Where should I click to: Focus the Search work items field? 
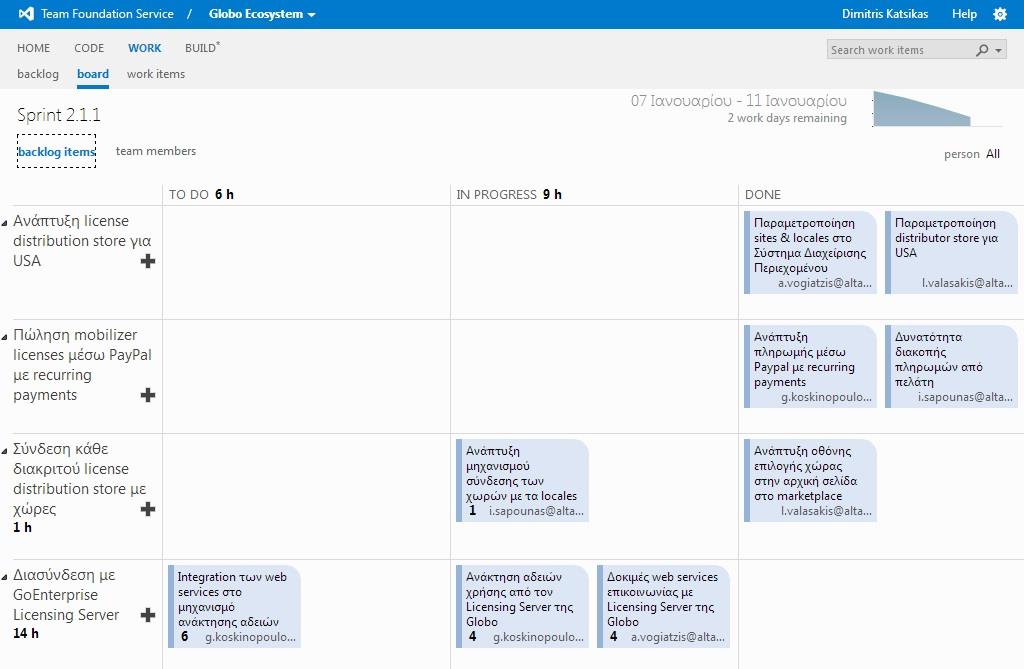click(x=901, y=50)
